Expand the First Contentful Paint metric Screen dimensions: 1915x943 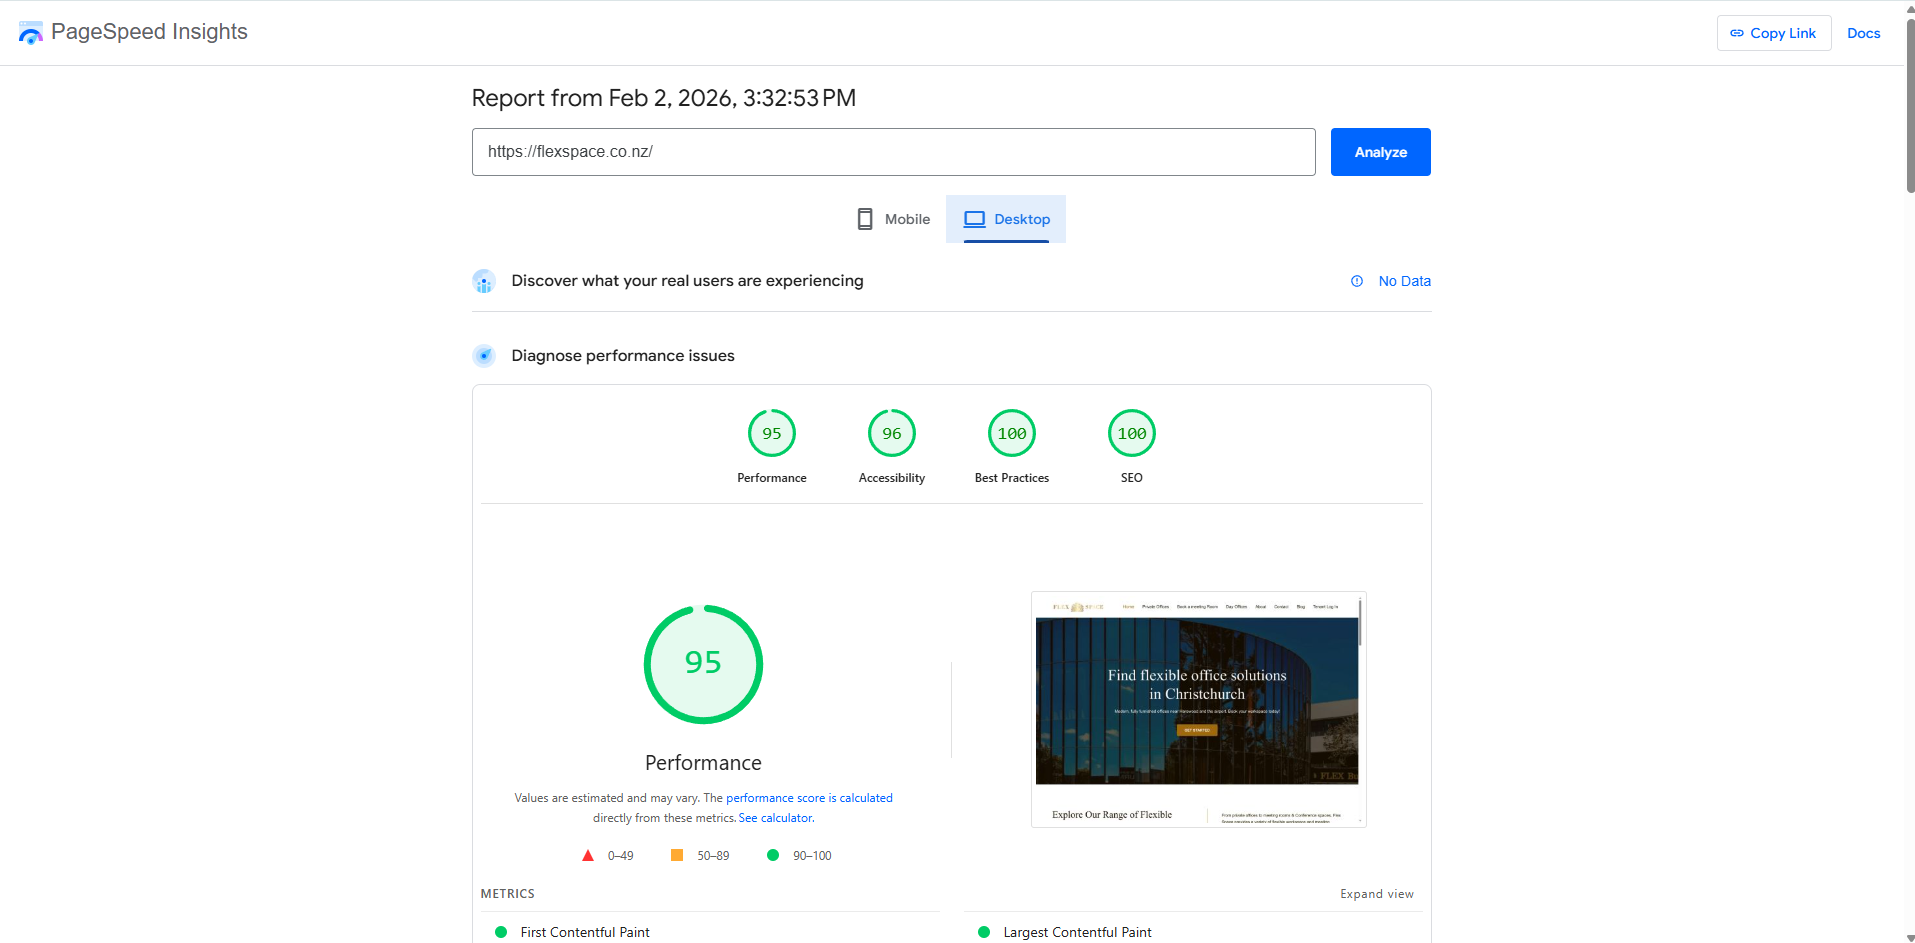click(x=585, y=932)
